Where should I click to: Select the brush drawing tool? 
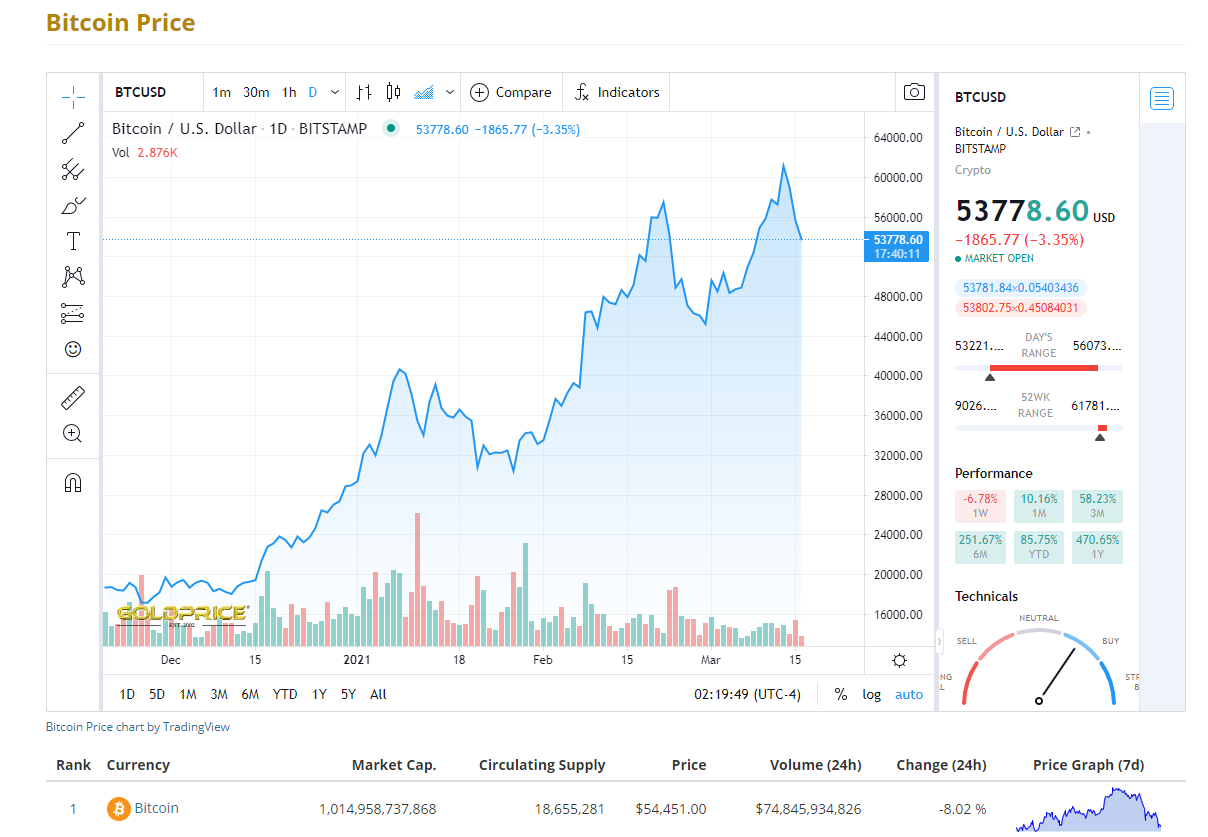(73, 205)
